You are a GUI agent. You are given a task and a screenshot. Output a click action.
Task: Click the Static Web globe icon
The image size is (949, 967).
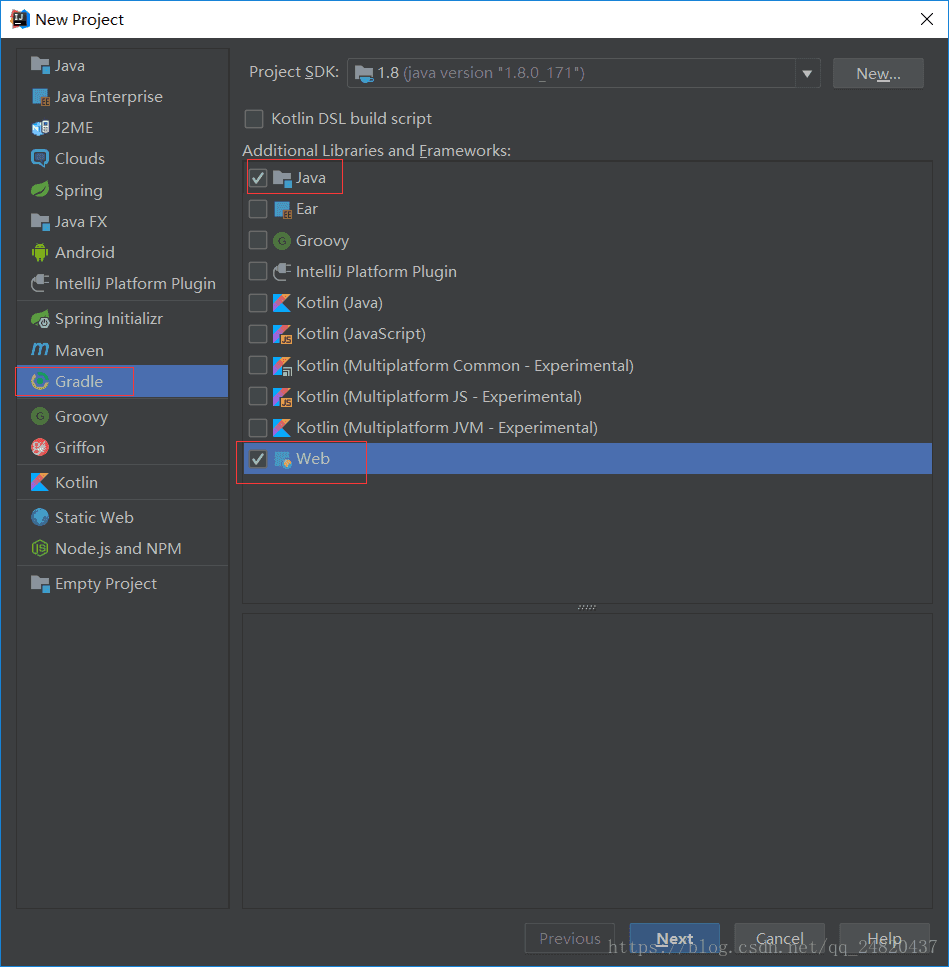pyautogui.click(x=40, y=517)
